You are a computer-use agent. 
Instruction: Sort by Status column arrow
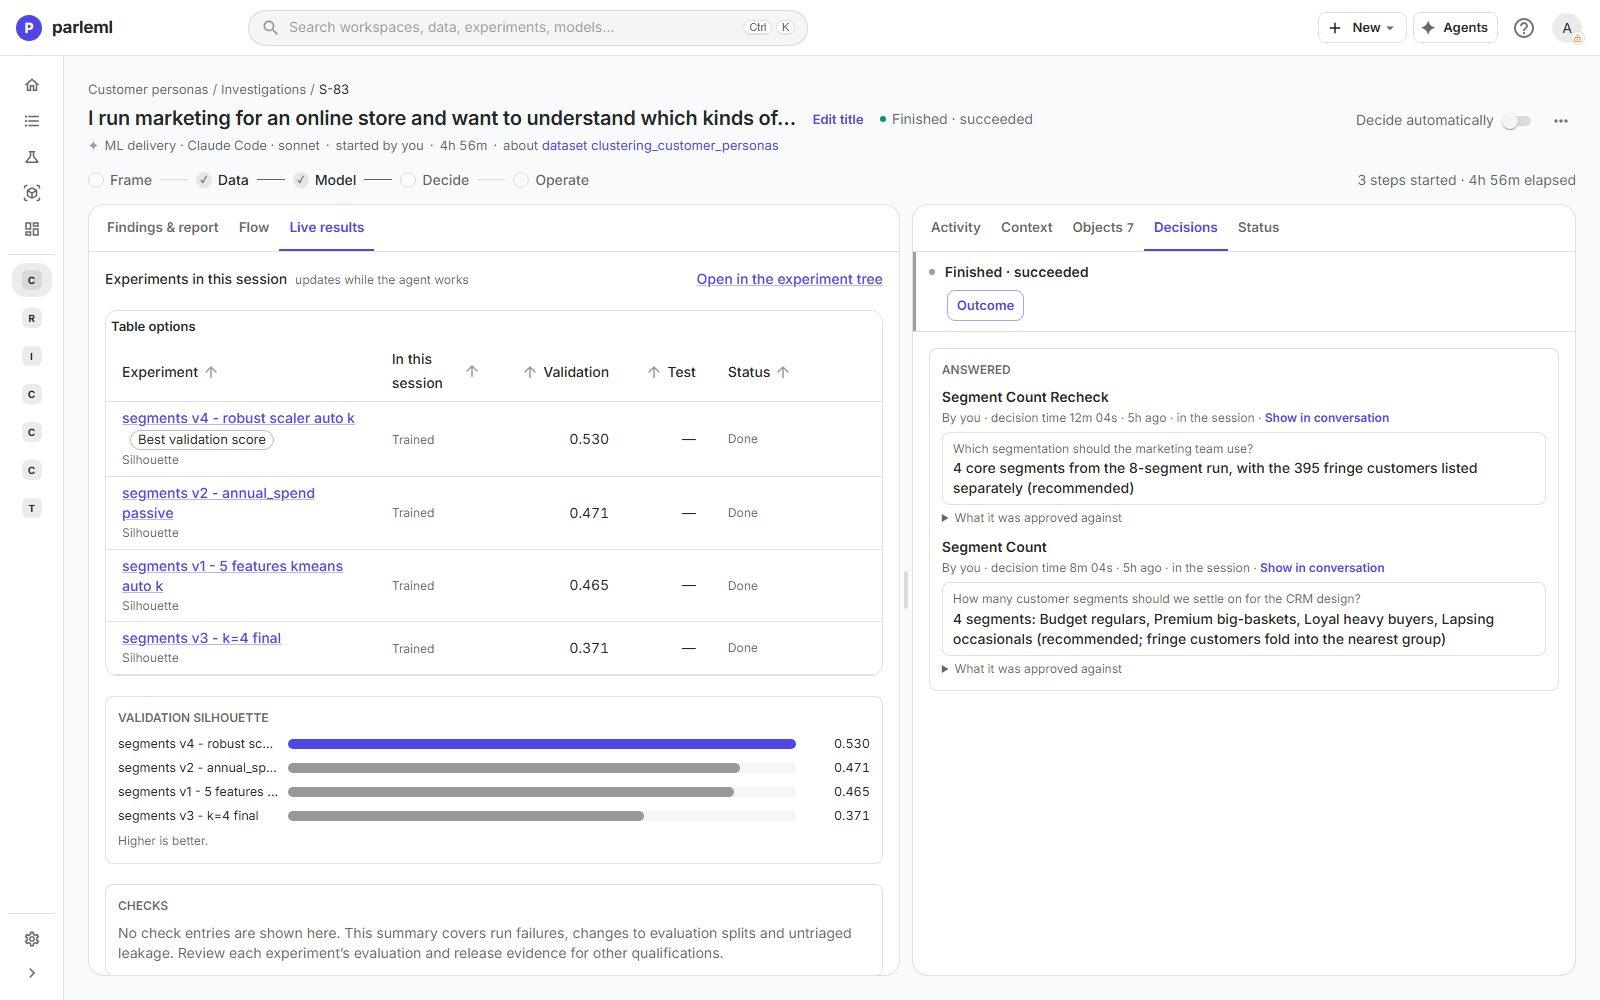point(783,372)
